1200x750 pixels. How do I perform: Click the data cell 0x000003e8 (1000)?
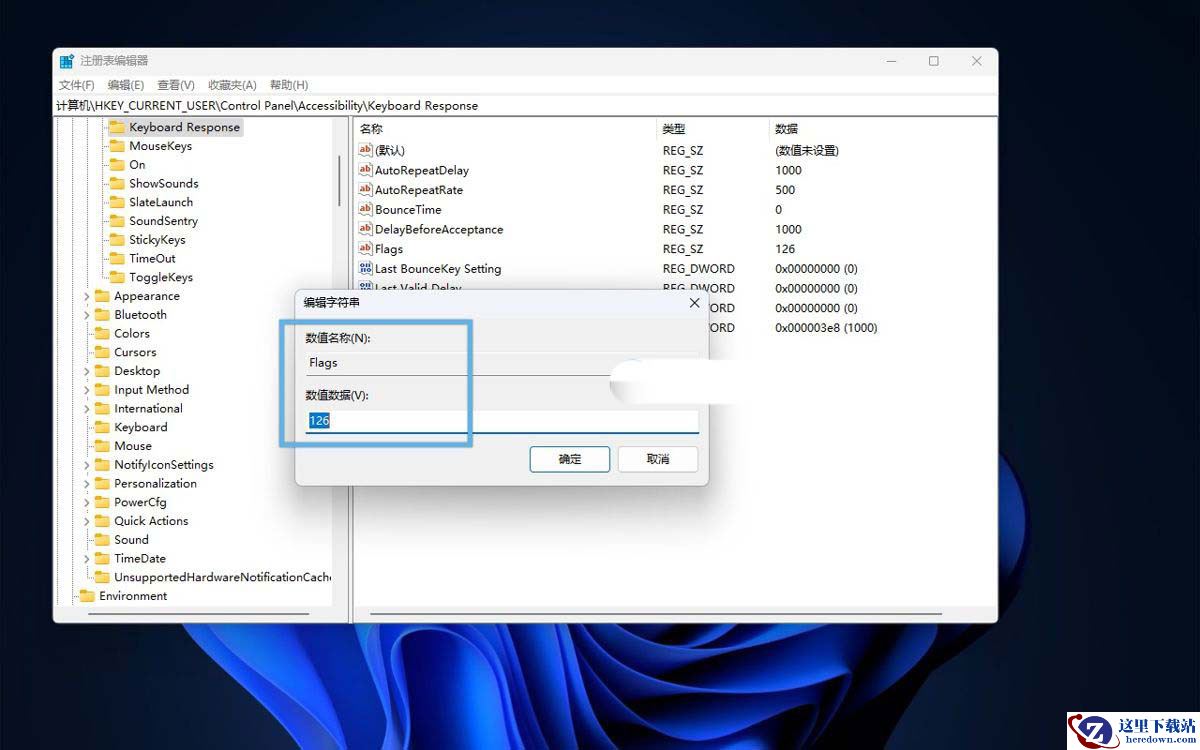tap(826, 327)
